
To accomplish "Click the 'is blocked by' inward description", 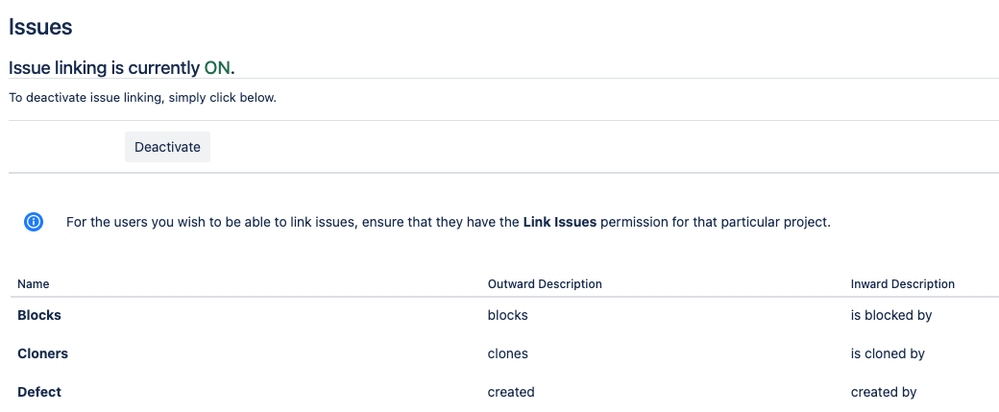I will pos(891,315).
